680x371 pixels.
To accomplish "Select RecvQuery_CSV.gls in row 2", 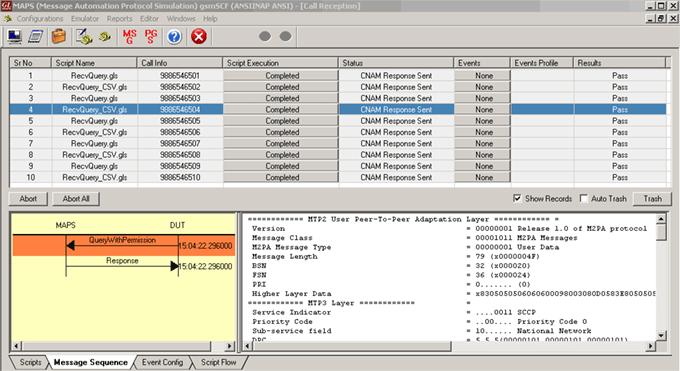I will pyautogui.click(x=95, y=87).
